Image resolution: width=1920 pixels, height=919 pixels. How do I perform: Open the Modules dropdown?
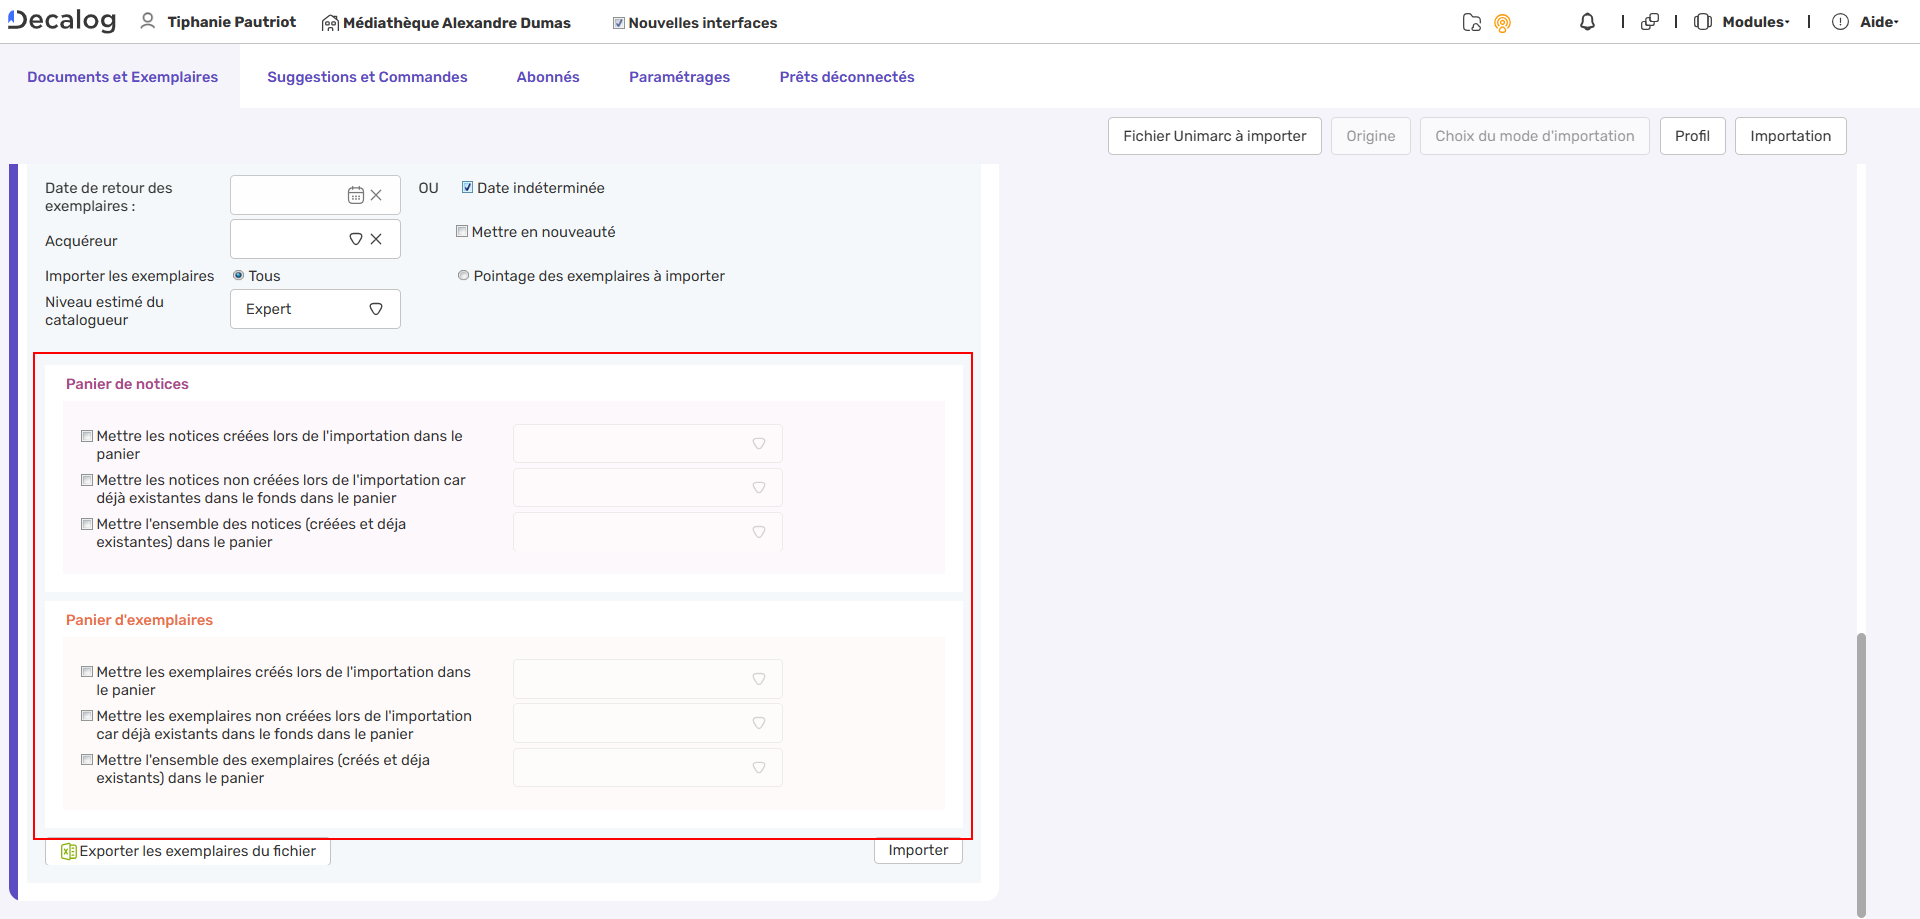pos(1748,21)
